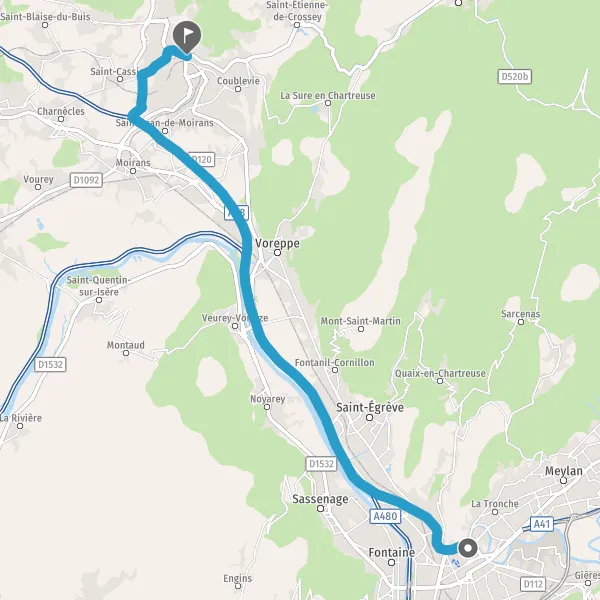
Task: Click the Quaix-en-Chartreuse label
Action: [x=440, y=373]
